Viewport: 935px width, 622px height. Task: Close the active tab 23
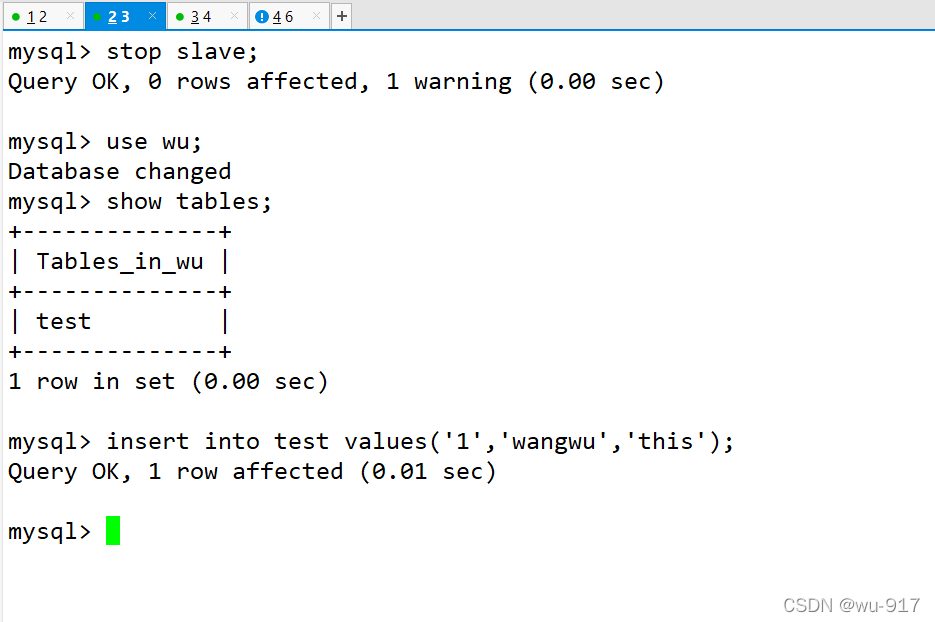point(150,15)
